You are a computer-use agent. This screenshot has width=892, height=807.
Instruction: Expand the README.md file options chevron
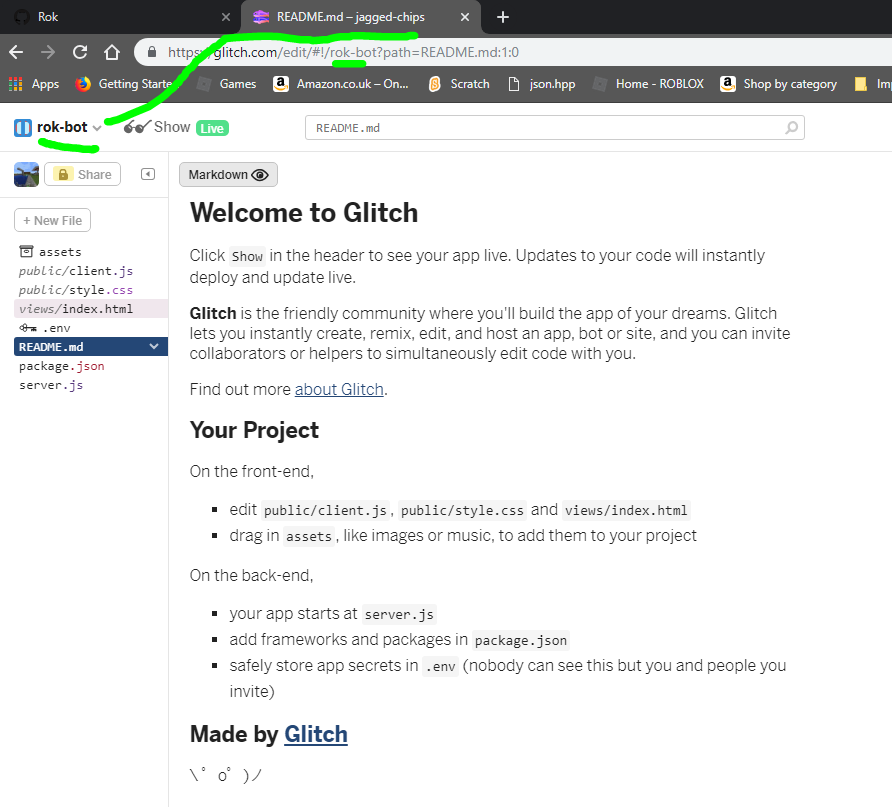[154, 346]
